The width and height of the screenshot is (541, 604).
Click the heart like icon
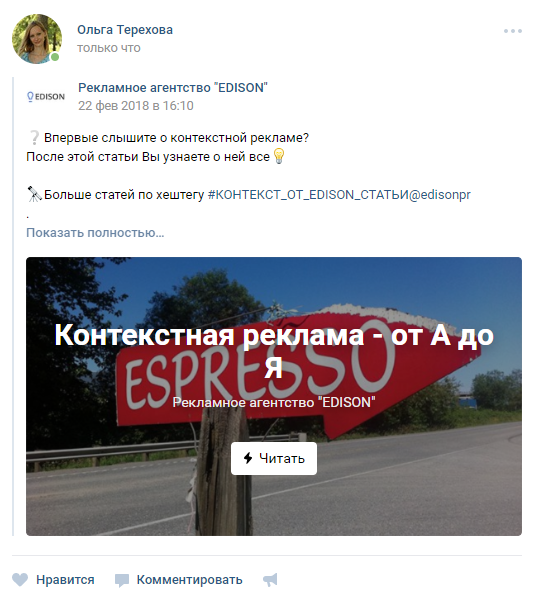pyautogui.click(x=20, y=580)
